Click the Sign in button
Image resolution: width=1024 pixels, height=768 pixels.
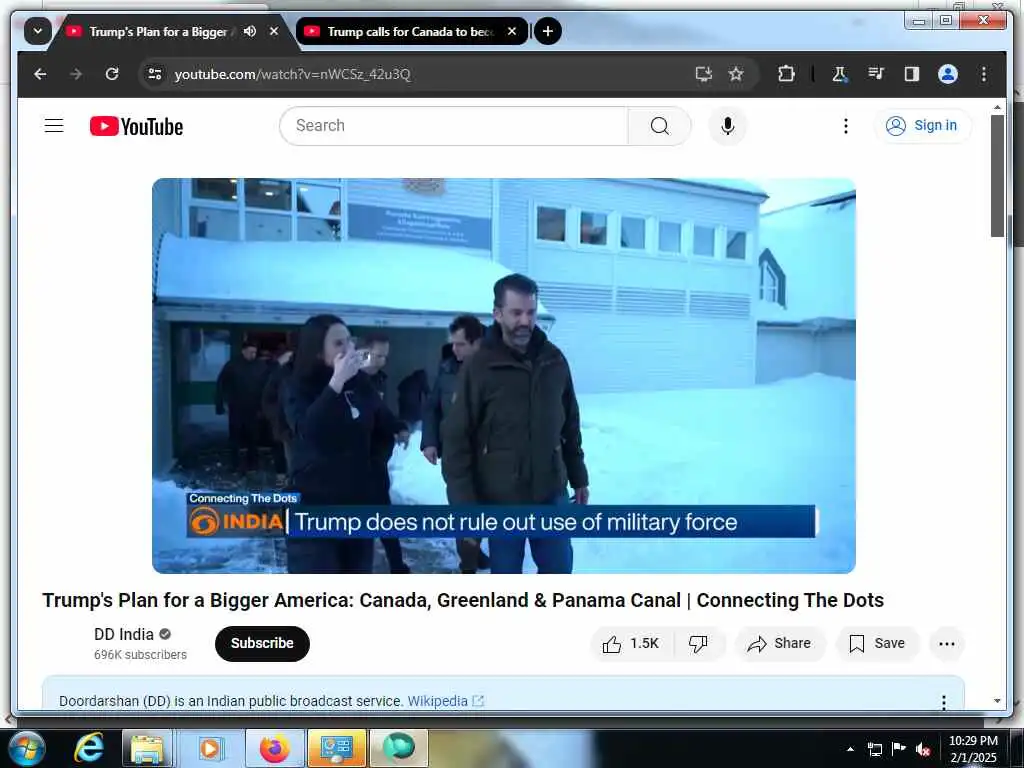click(x=923, y=125)
